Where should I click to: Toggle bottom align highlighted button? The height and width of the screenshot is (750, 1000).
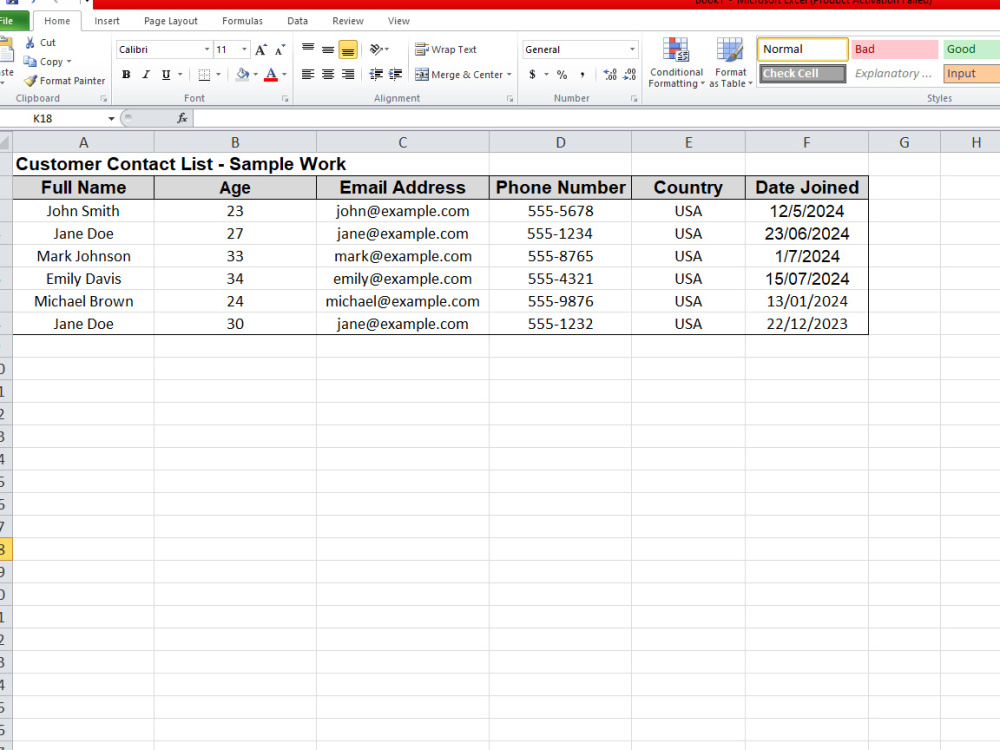coord(348,49)
